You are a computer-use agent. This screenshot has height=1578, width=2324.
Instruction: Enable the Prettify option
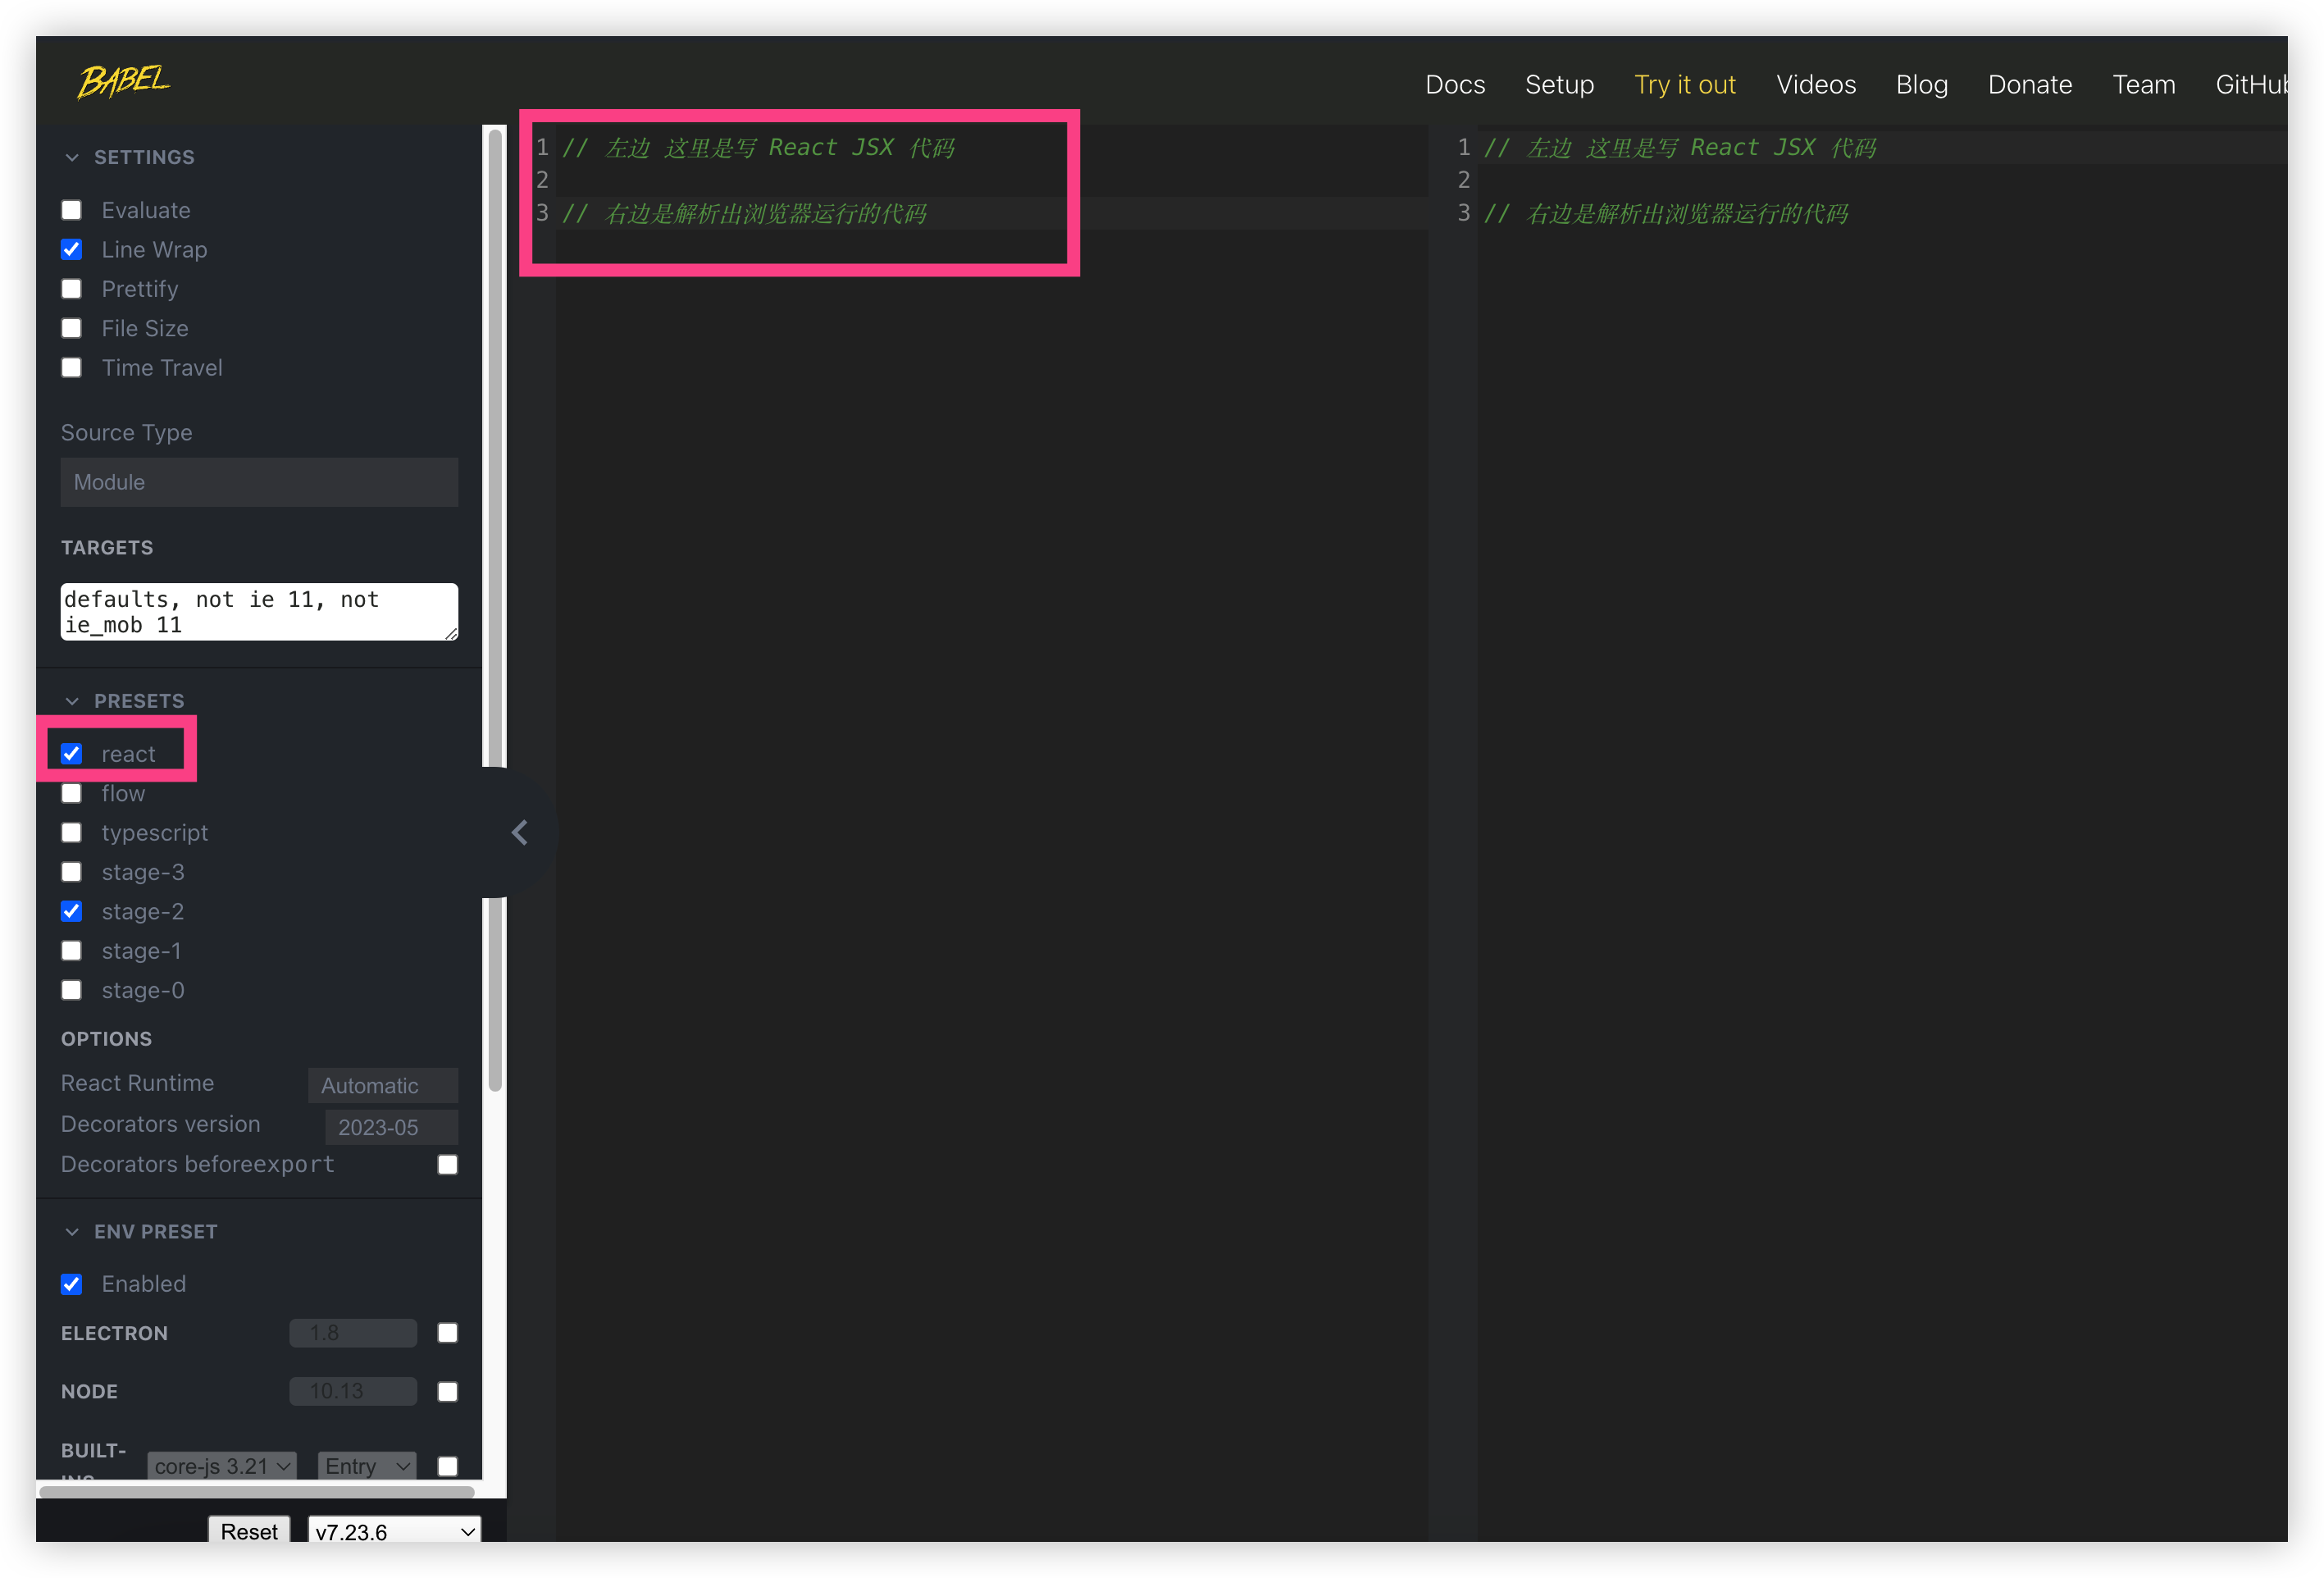pyautogui.click(x=71, y=288)
